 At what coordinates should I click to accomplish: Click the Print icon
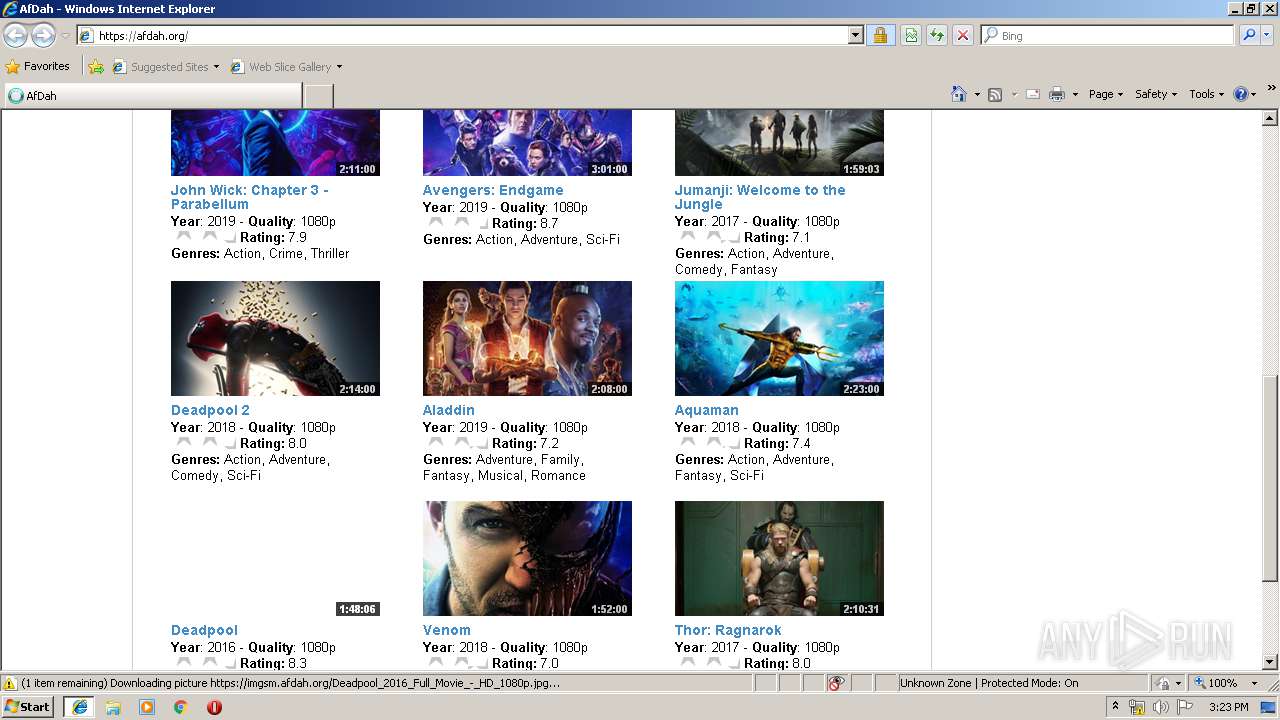[1057, 94]
